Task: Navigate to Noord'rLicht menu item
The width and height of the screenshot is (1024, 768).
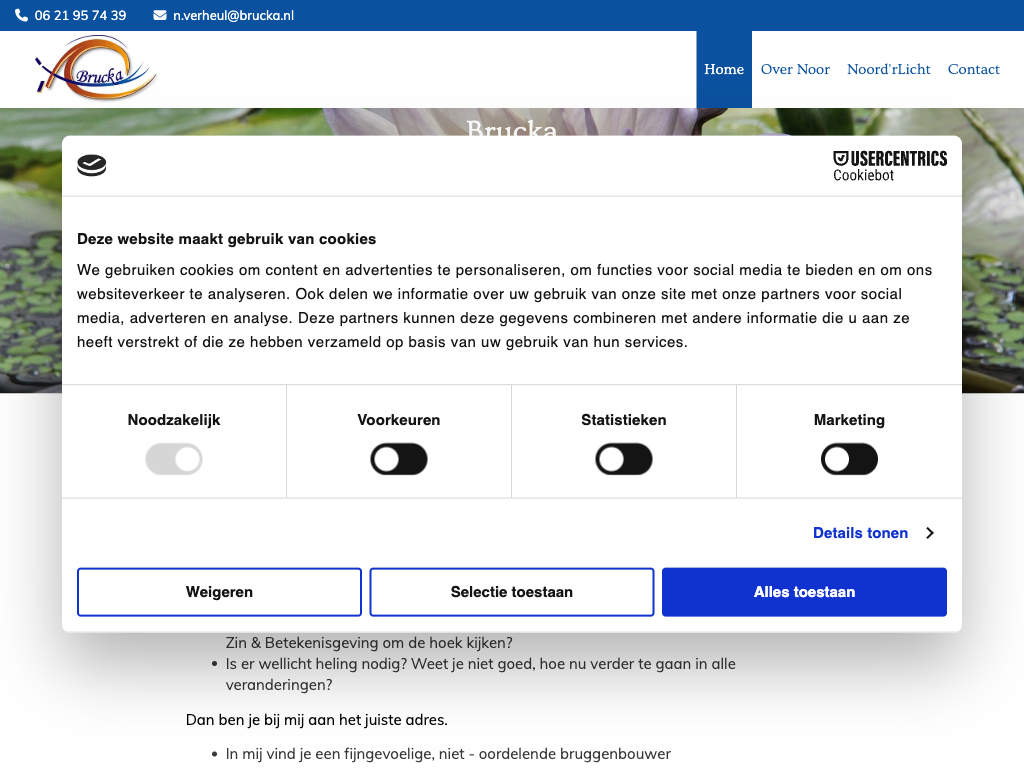Action: coord(888,69)
